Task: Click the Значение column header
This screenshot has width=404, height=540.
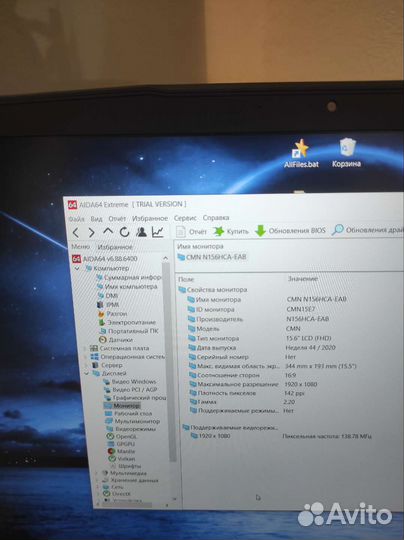Action: coord(302,279)
